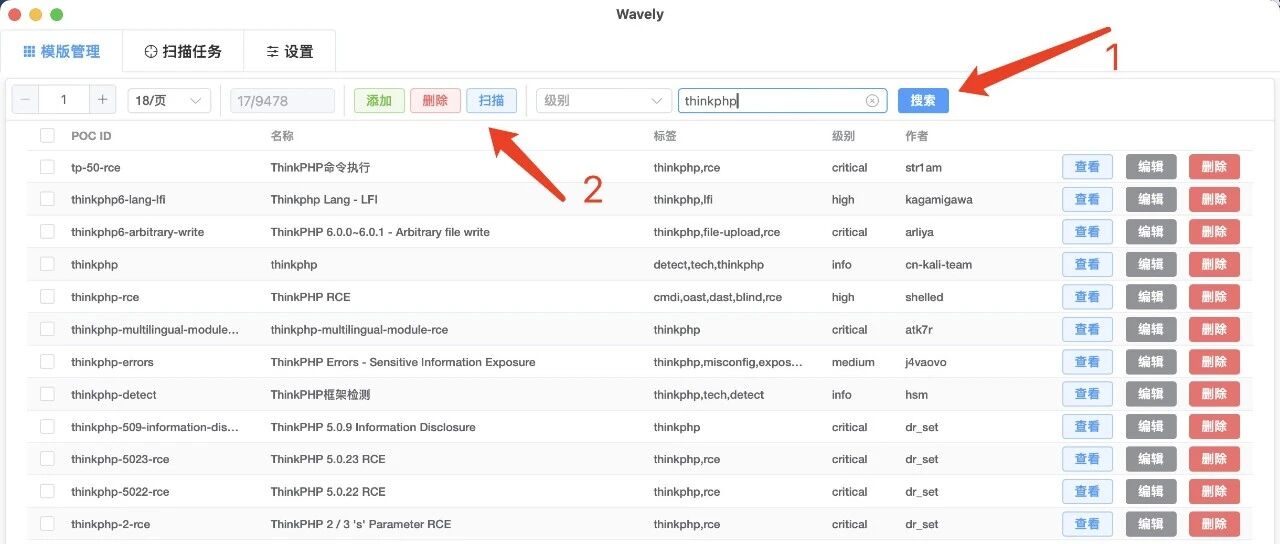The image size is (1280, 544).
Task: Edit the cn-kali-team thinkphp template
Action: (1151, 264)
